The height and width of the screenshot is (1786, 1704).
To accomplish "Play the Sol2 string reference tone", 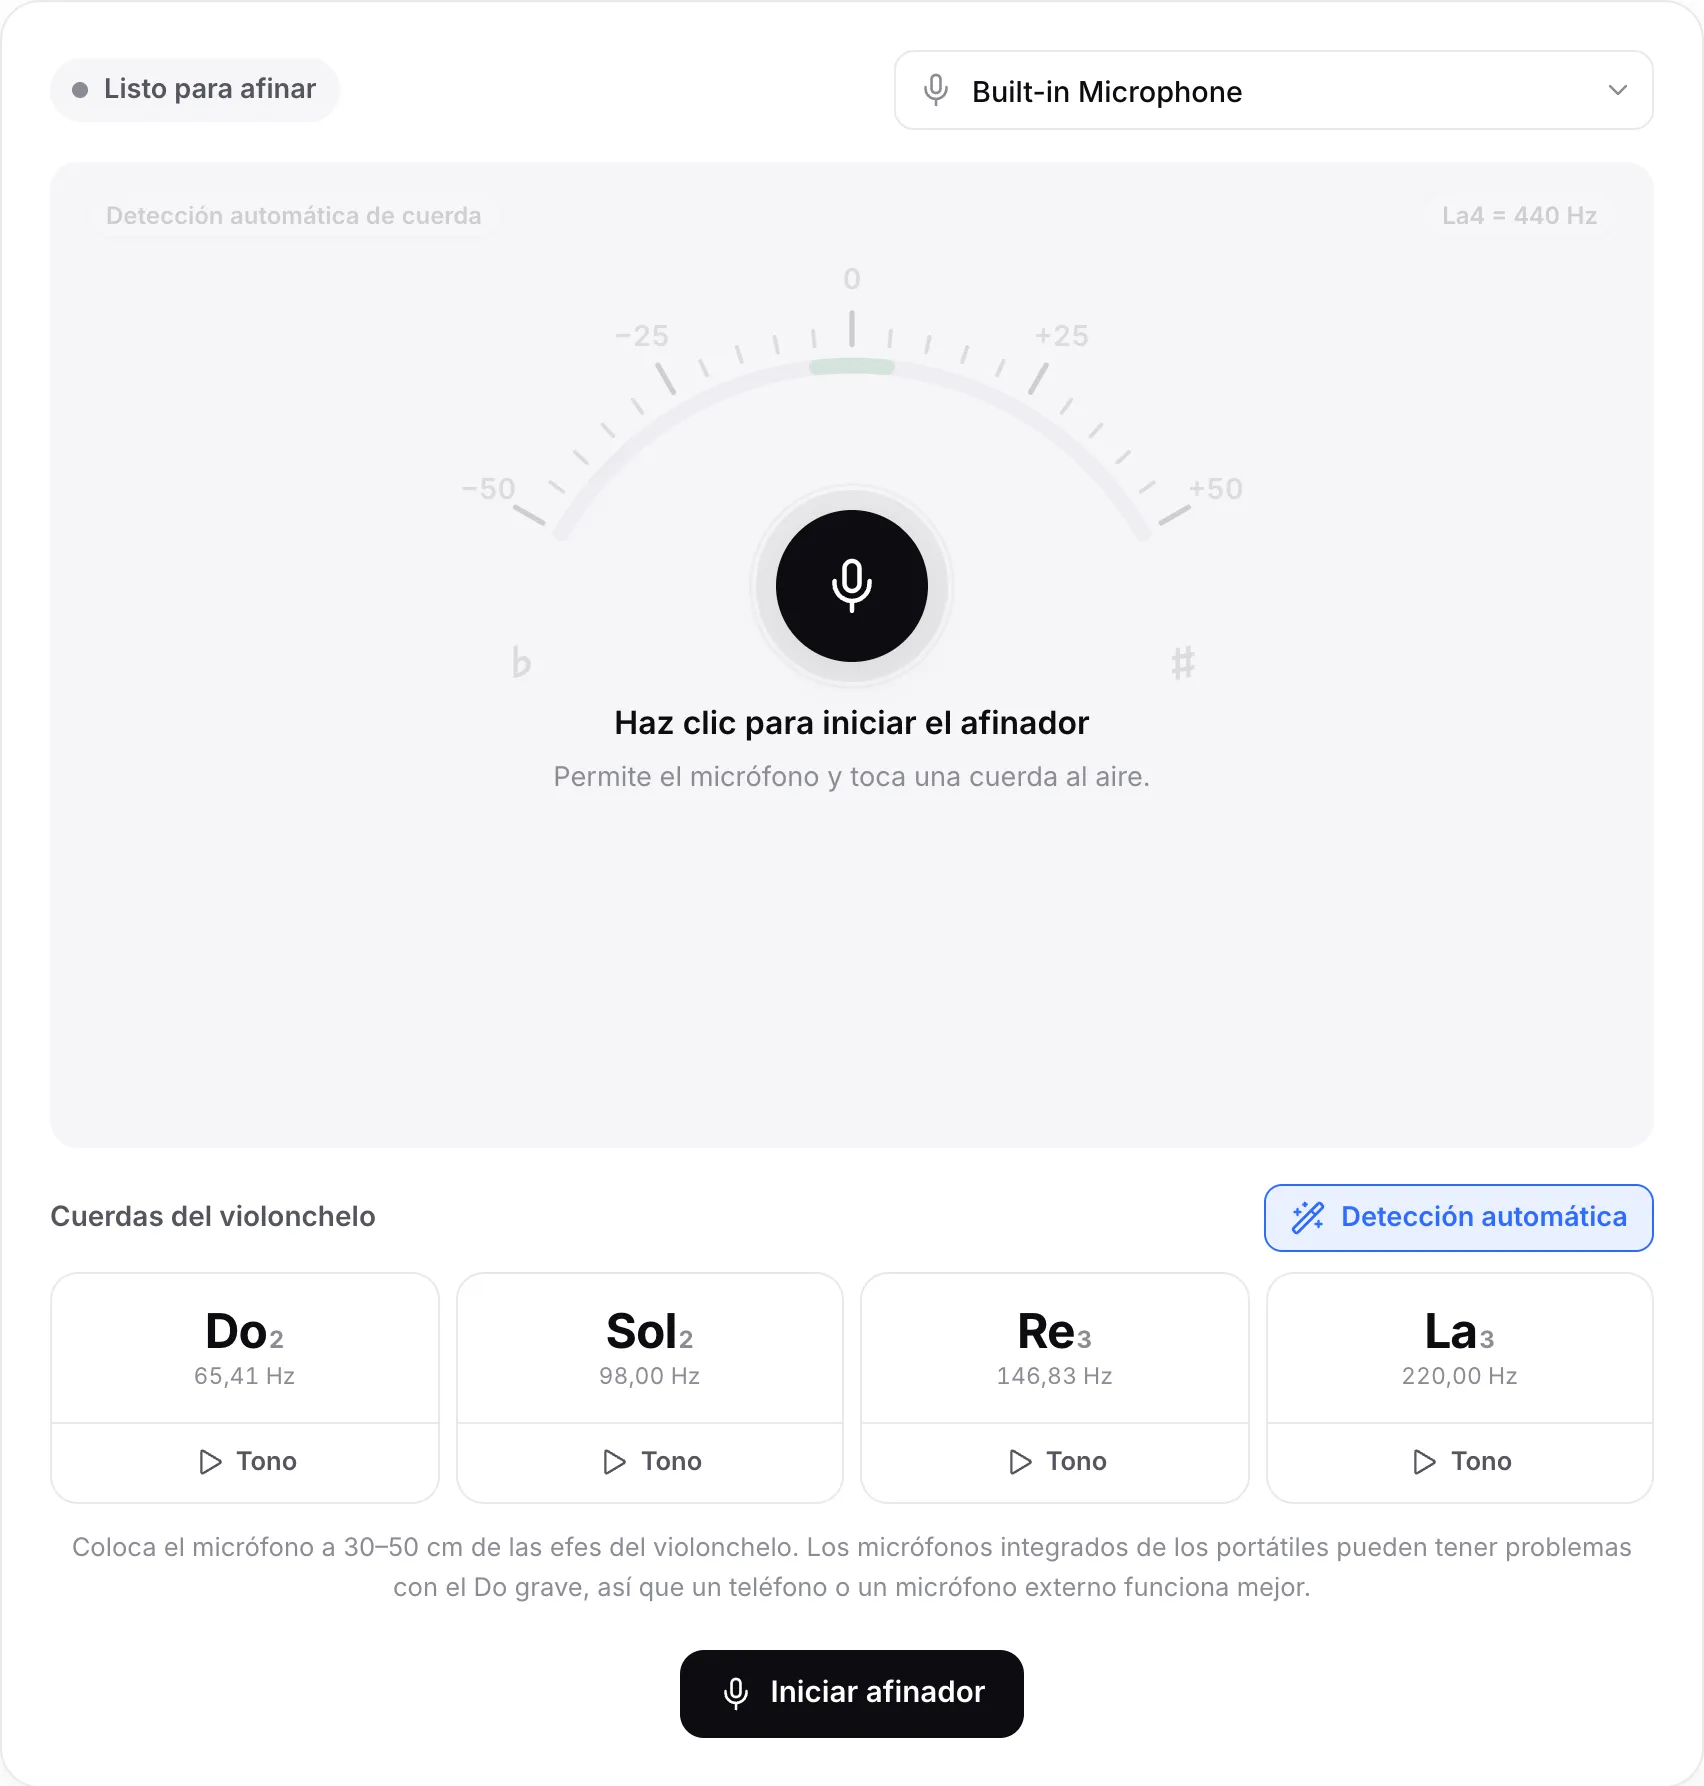I will (x=650, y=1462).
